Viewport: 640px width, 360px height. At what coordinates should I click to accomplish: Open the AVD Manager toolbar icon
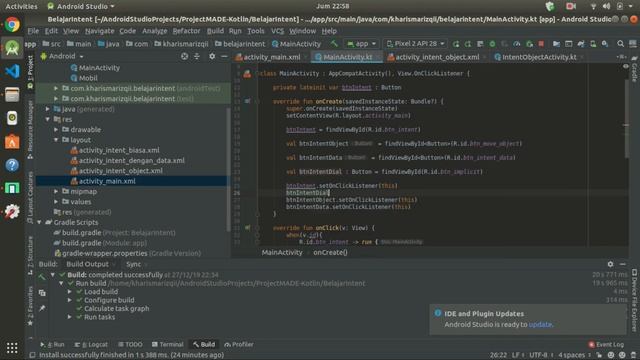593,44
